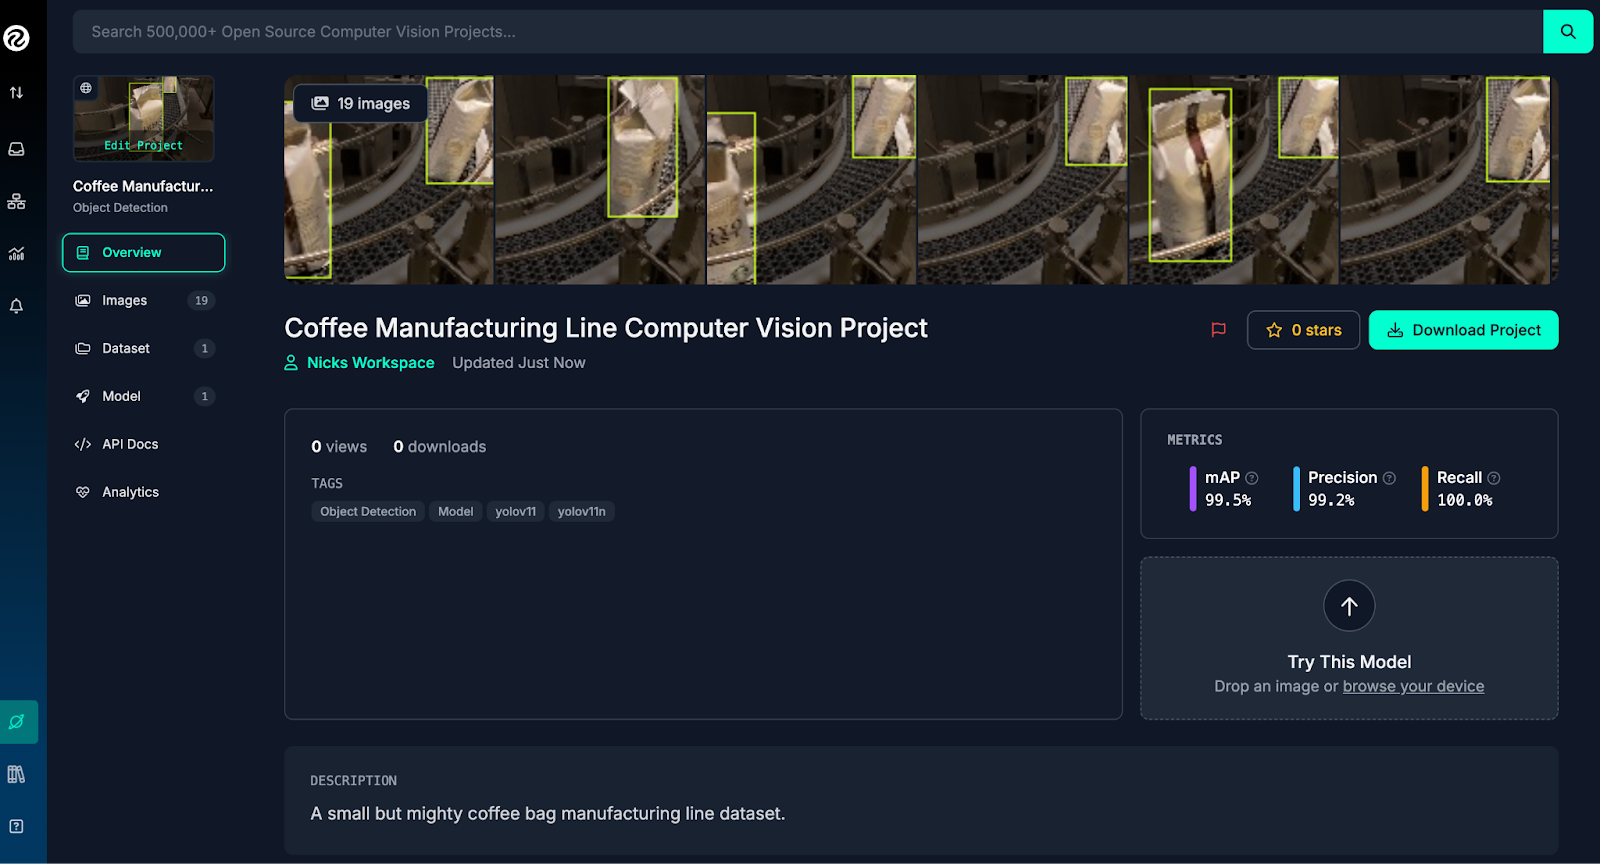Open the coffee bag image with dark stripe
The width and height of the screenshot is (1600, 864).
pyautogui.click(x=1234, y=180)
